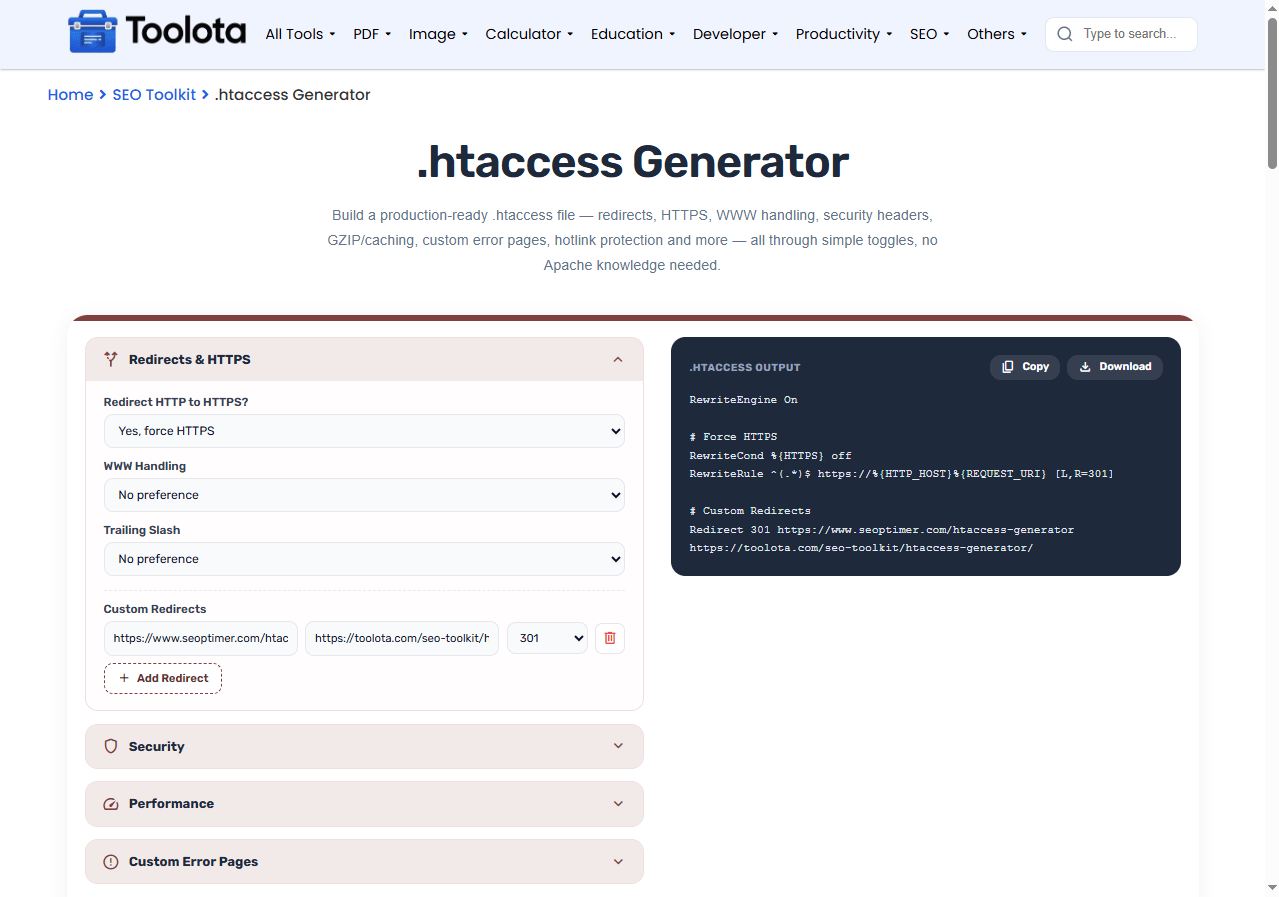Click the Download arrow icon in output panel
Image resolution: width=1279 pixels, height=897 pixels.
point(1085,367)
